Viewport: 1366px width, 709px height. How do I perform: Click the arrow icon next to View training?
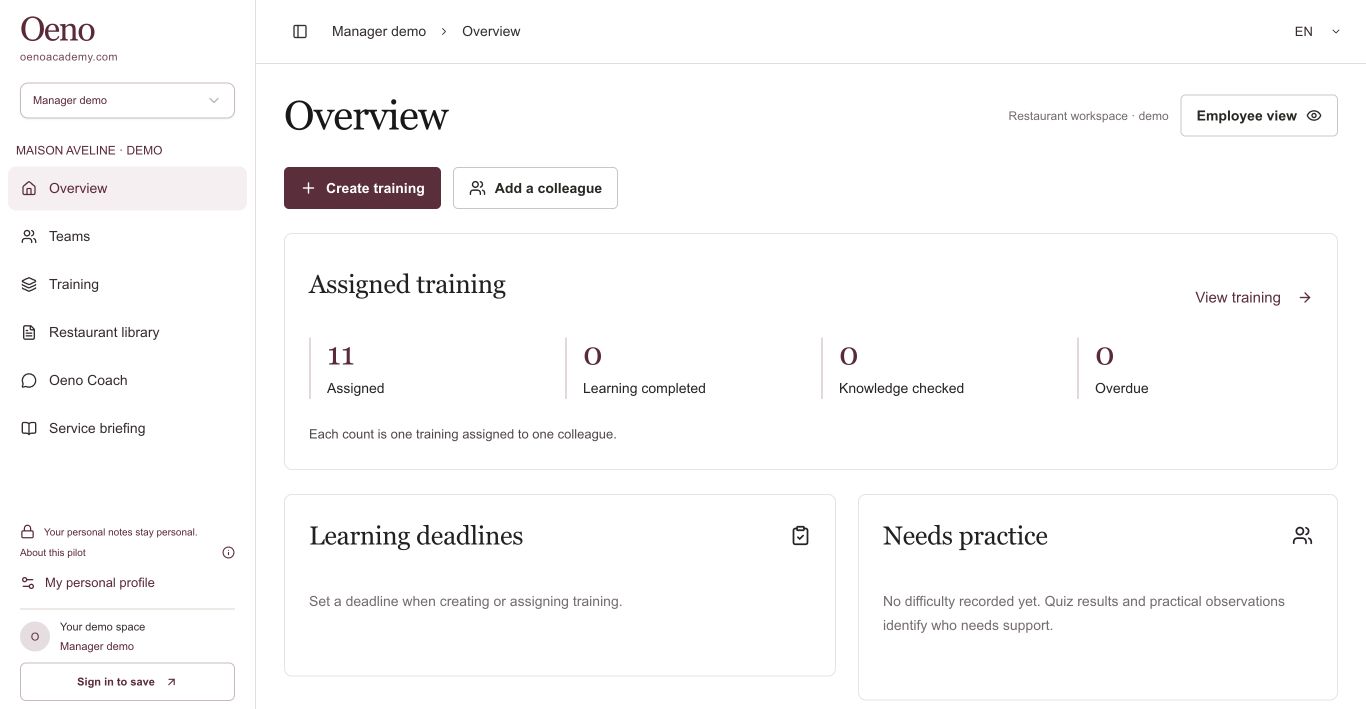click(1305, 297)
